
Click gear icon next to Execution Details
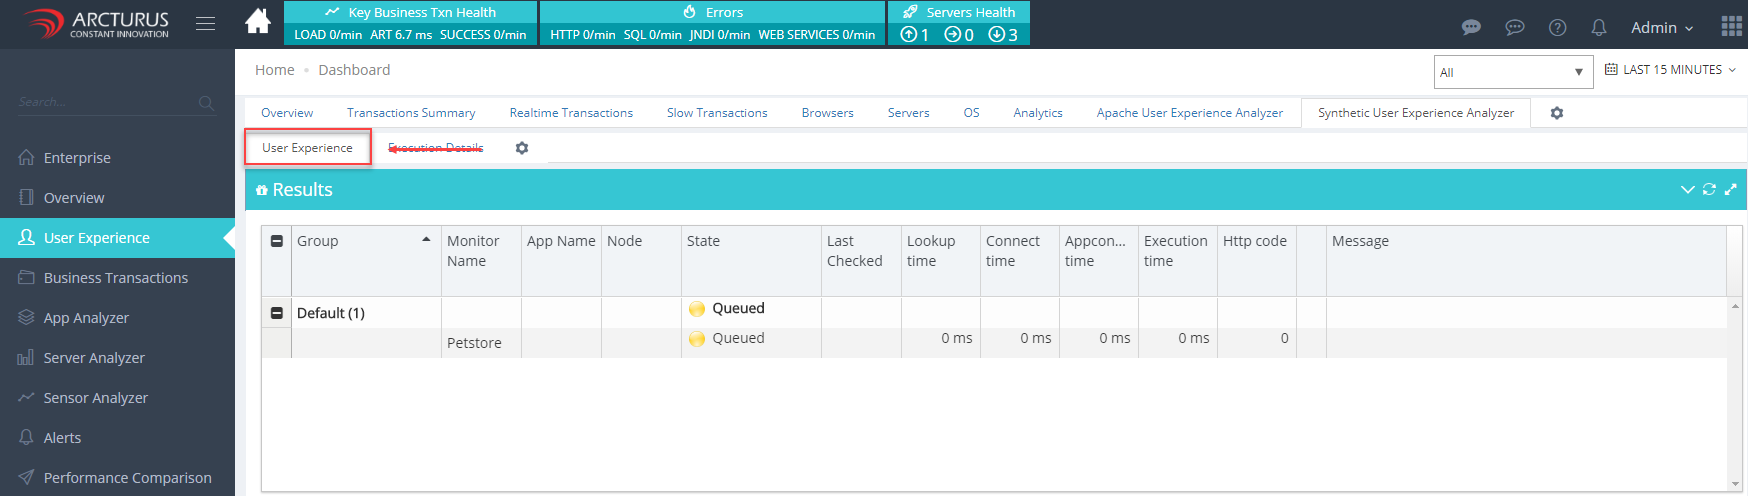click(x=522, y=148)
